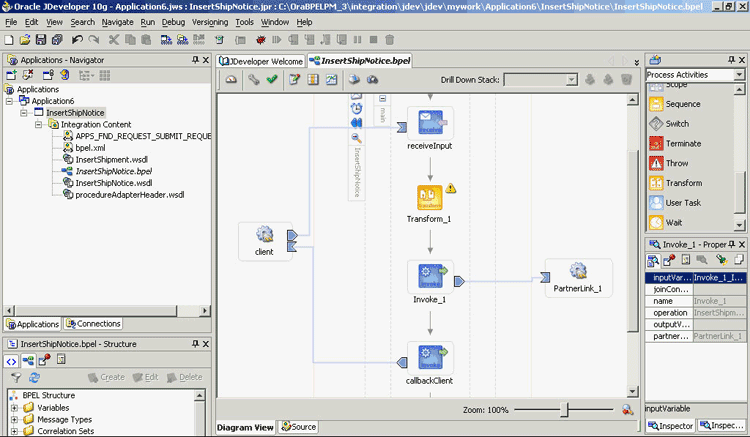Pick the Throw activity from palette
Viewport: 750px width, 437px height.
click(669, 163)
